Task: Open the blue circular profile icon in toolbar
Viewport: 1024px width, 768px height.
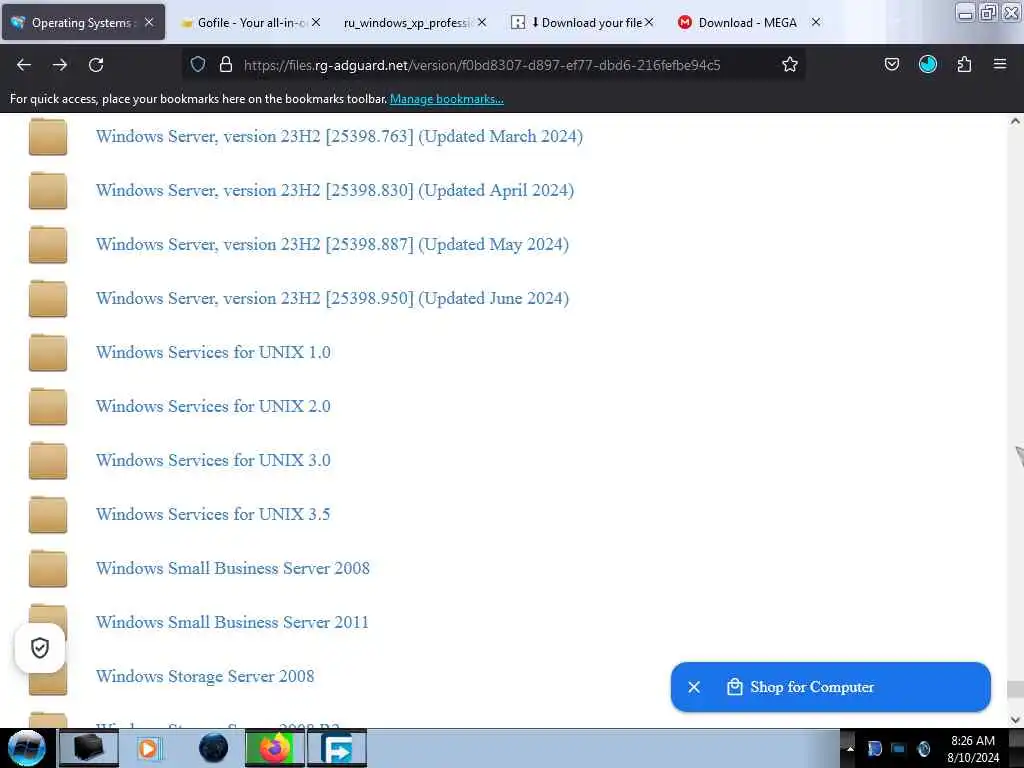Action: click(927, 64)
